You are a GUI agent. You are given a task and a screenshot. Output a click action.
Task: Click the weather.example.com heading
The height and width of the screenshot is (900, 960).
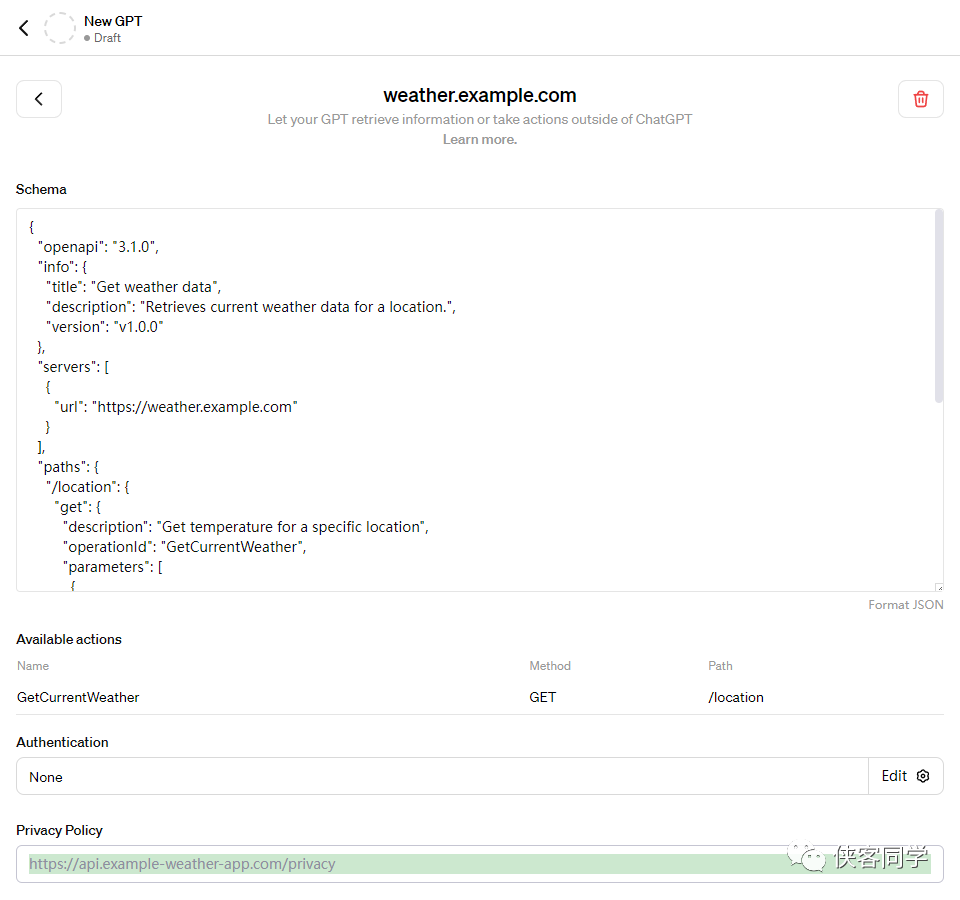(x=480, y=96)
